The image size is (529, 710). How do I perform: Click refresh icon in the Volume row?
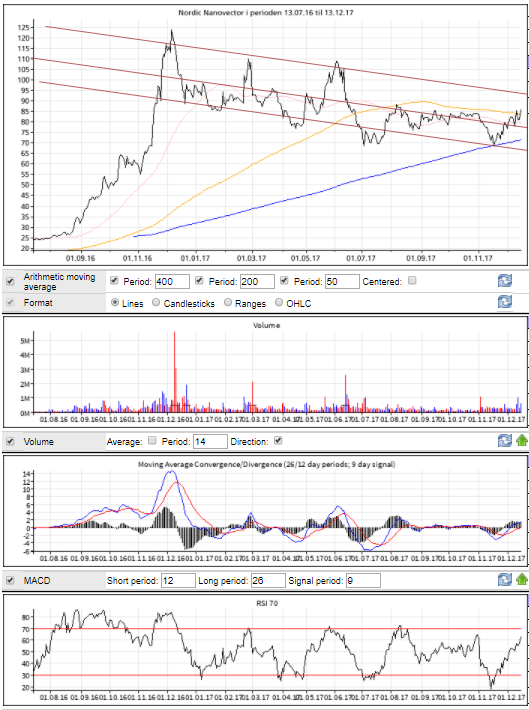(x=505, y=441)
